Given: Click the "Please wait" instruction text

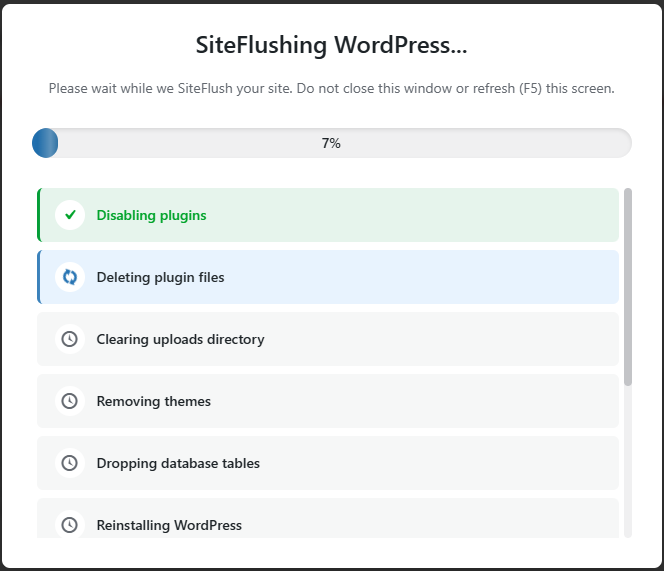Looking at the screenshot, I should (x=331, y=88).
